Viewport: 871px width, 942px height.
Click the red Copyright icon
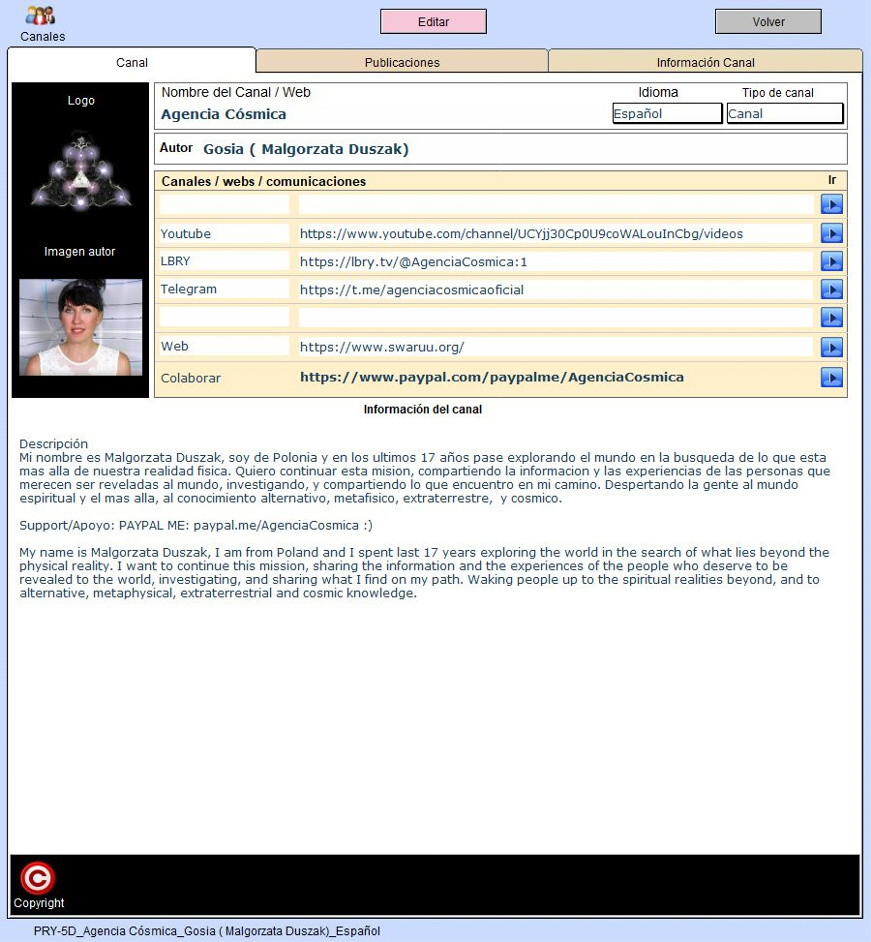(37, 878)
